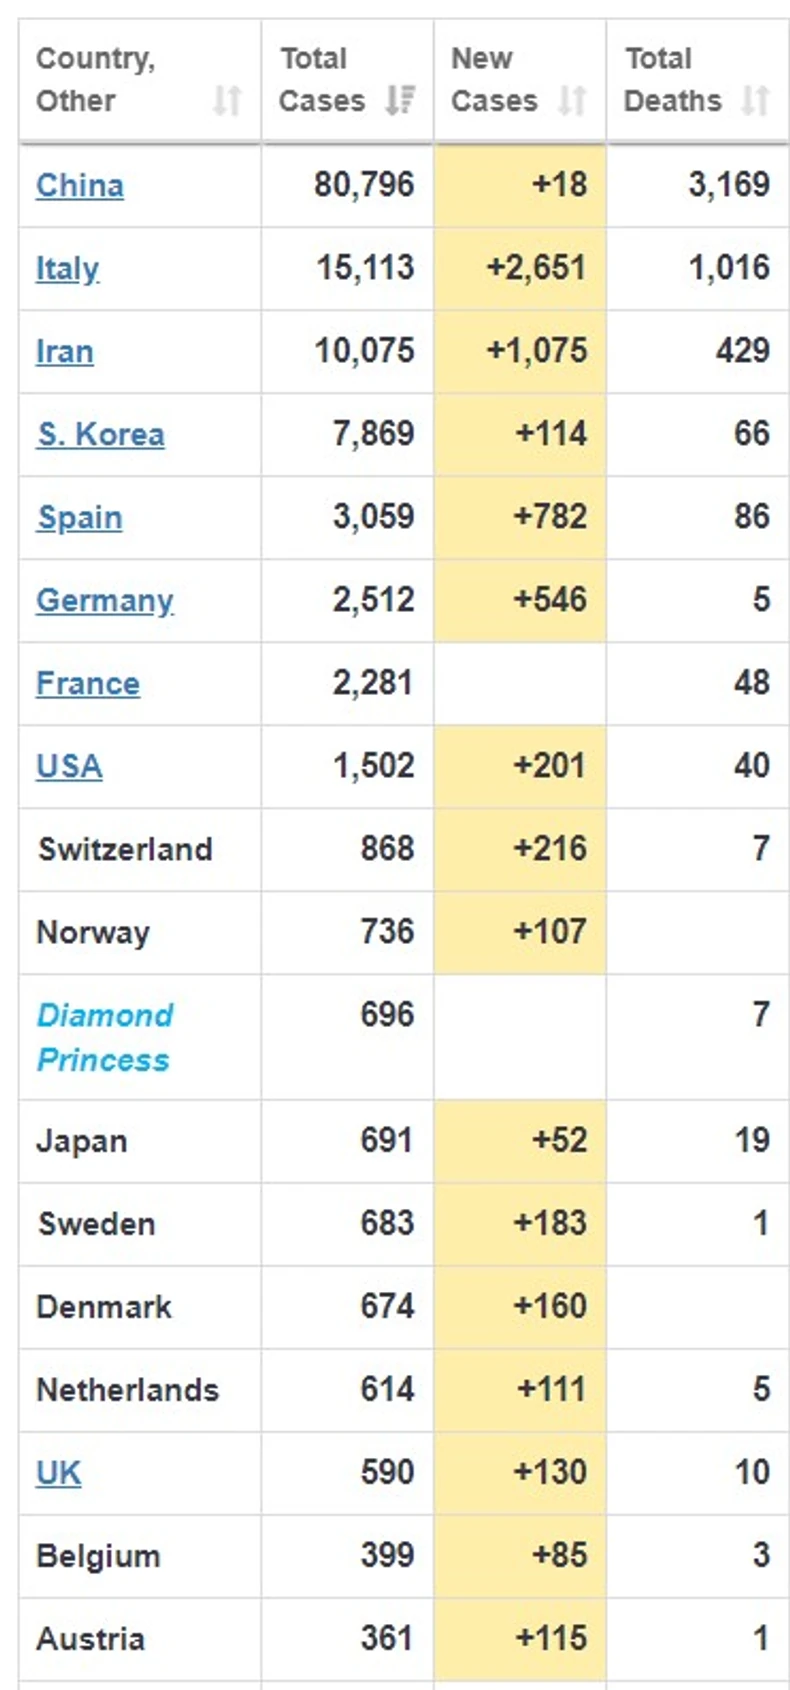Click sort arrows icon in Country column
790x1690 pixels.
pos(227,100)
